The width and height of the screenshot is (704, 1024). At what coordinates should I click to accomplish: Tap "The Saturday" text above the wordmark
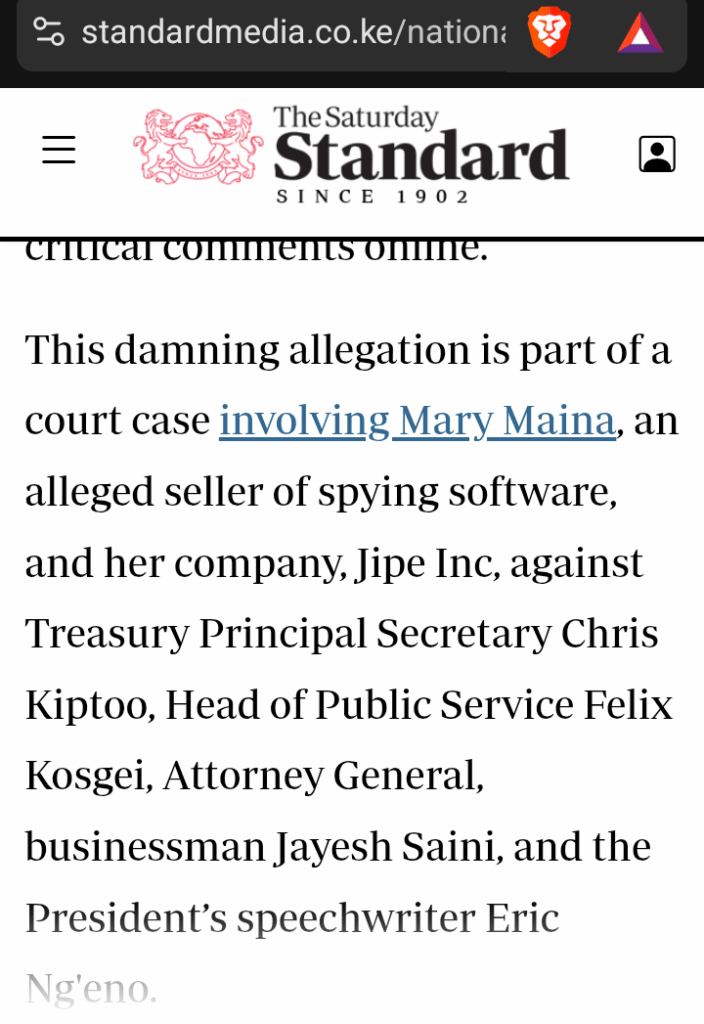pos(355,118)
